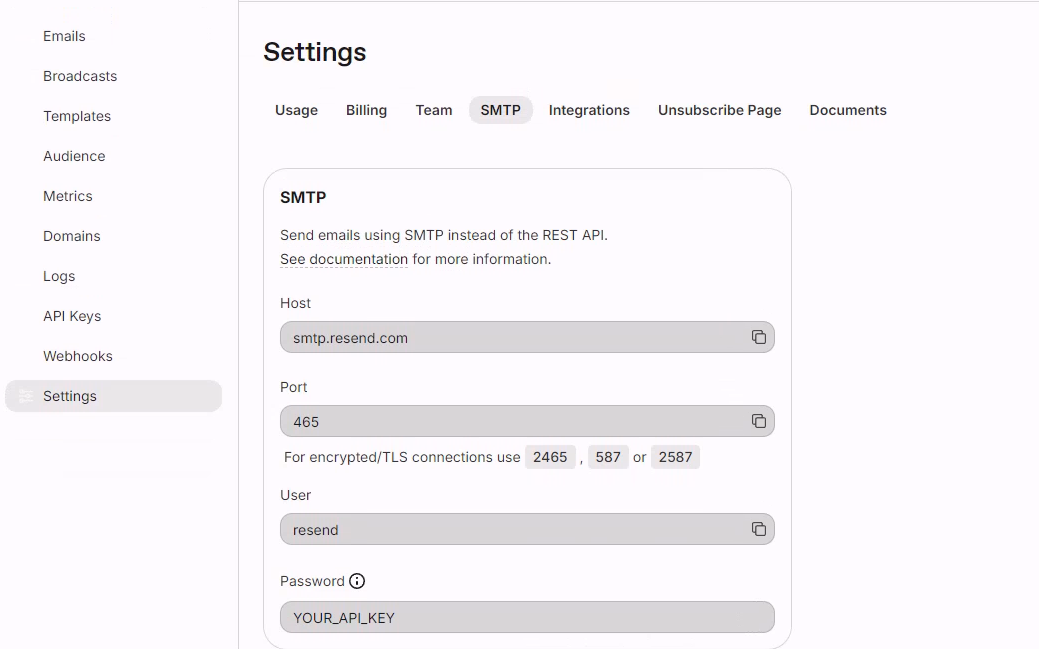Open Broadcasts from the sidebar
Viewport: 1039px width, 649px height.
(x=80, y=76)
